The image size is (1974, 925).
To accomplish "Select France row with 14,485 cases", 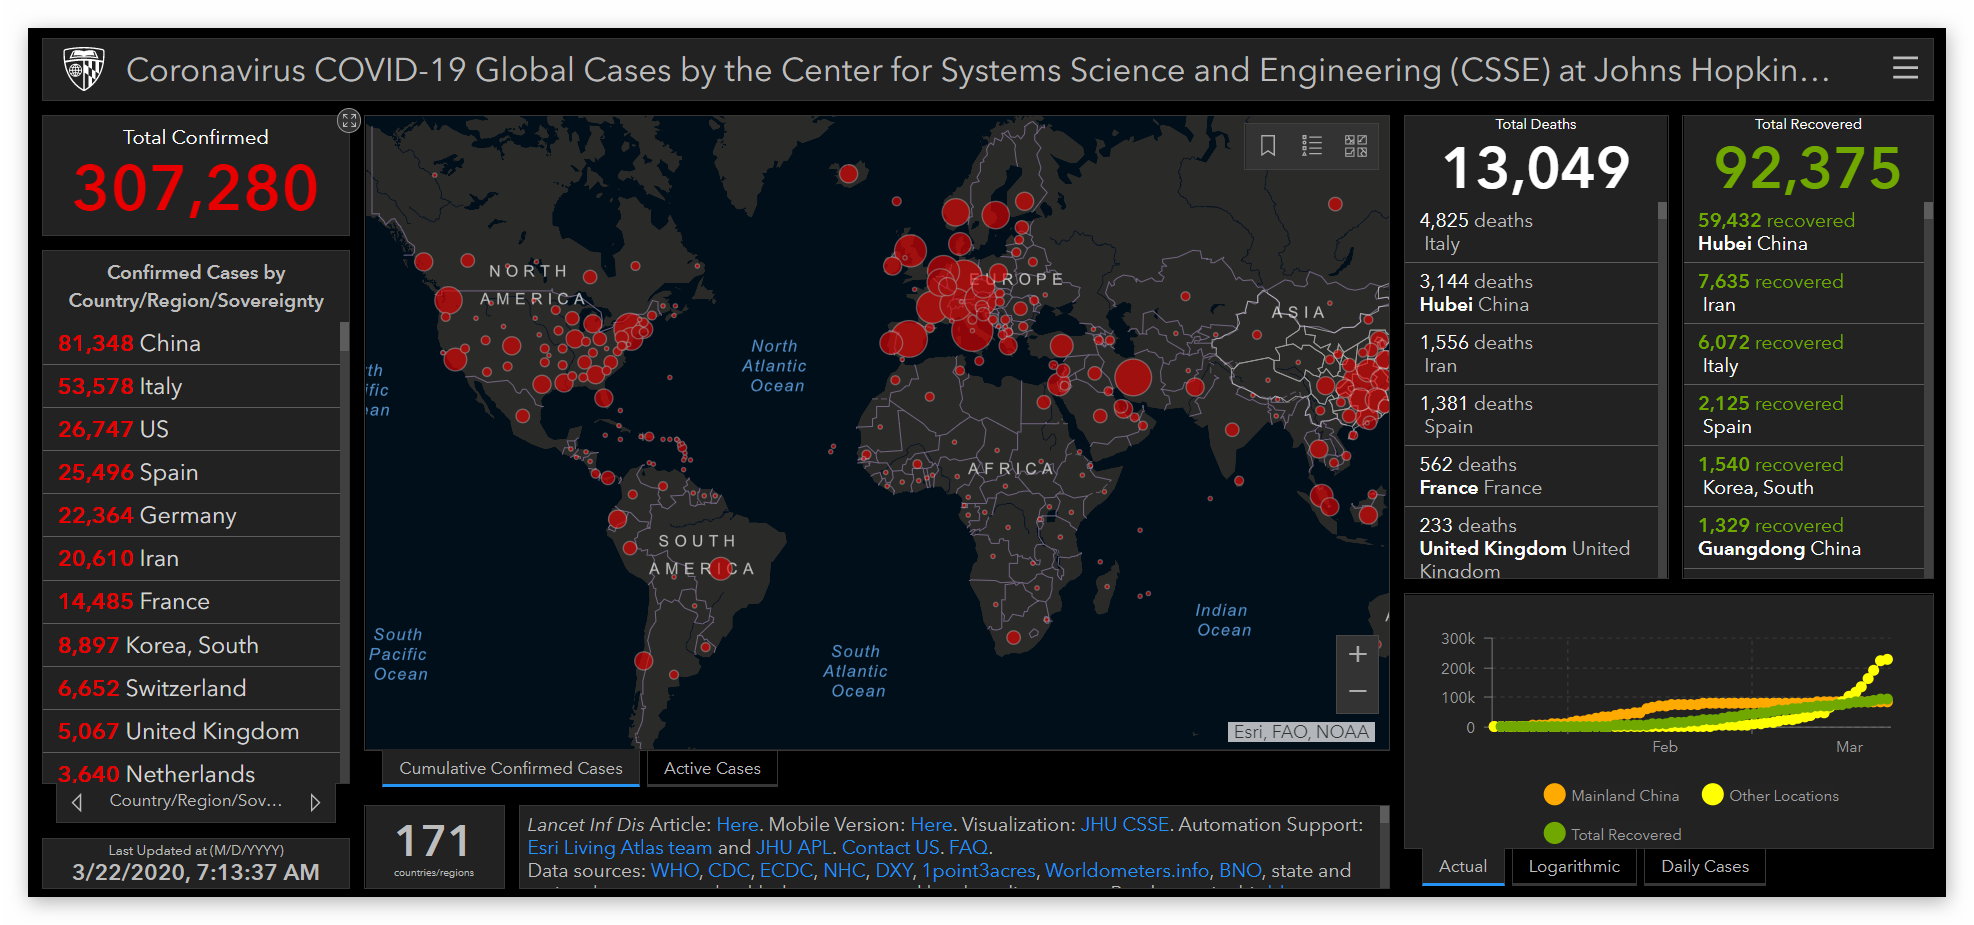I will click(x=192, y=601).
